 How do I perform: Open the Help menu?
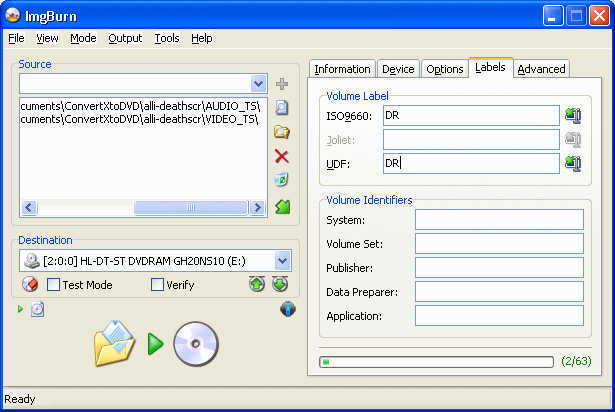[202, 38]
